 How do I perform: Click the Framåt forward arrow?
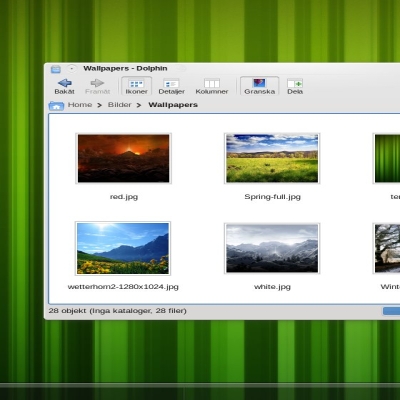[97, 86]
